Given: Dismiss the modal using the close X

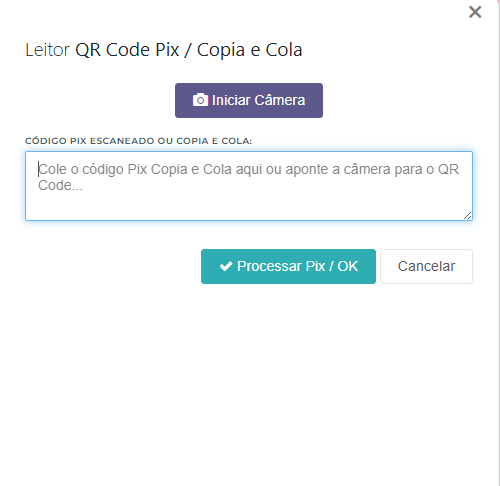Looking at the screenshot, I should (475, 12).
